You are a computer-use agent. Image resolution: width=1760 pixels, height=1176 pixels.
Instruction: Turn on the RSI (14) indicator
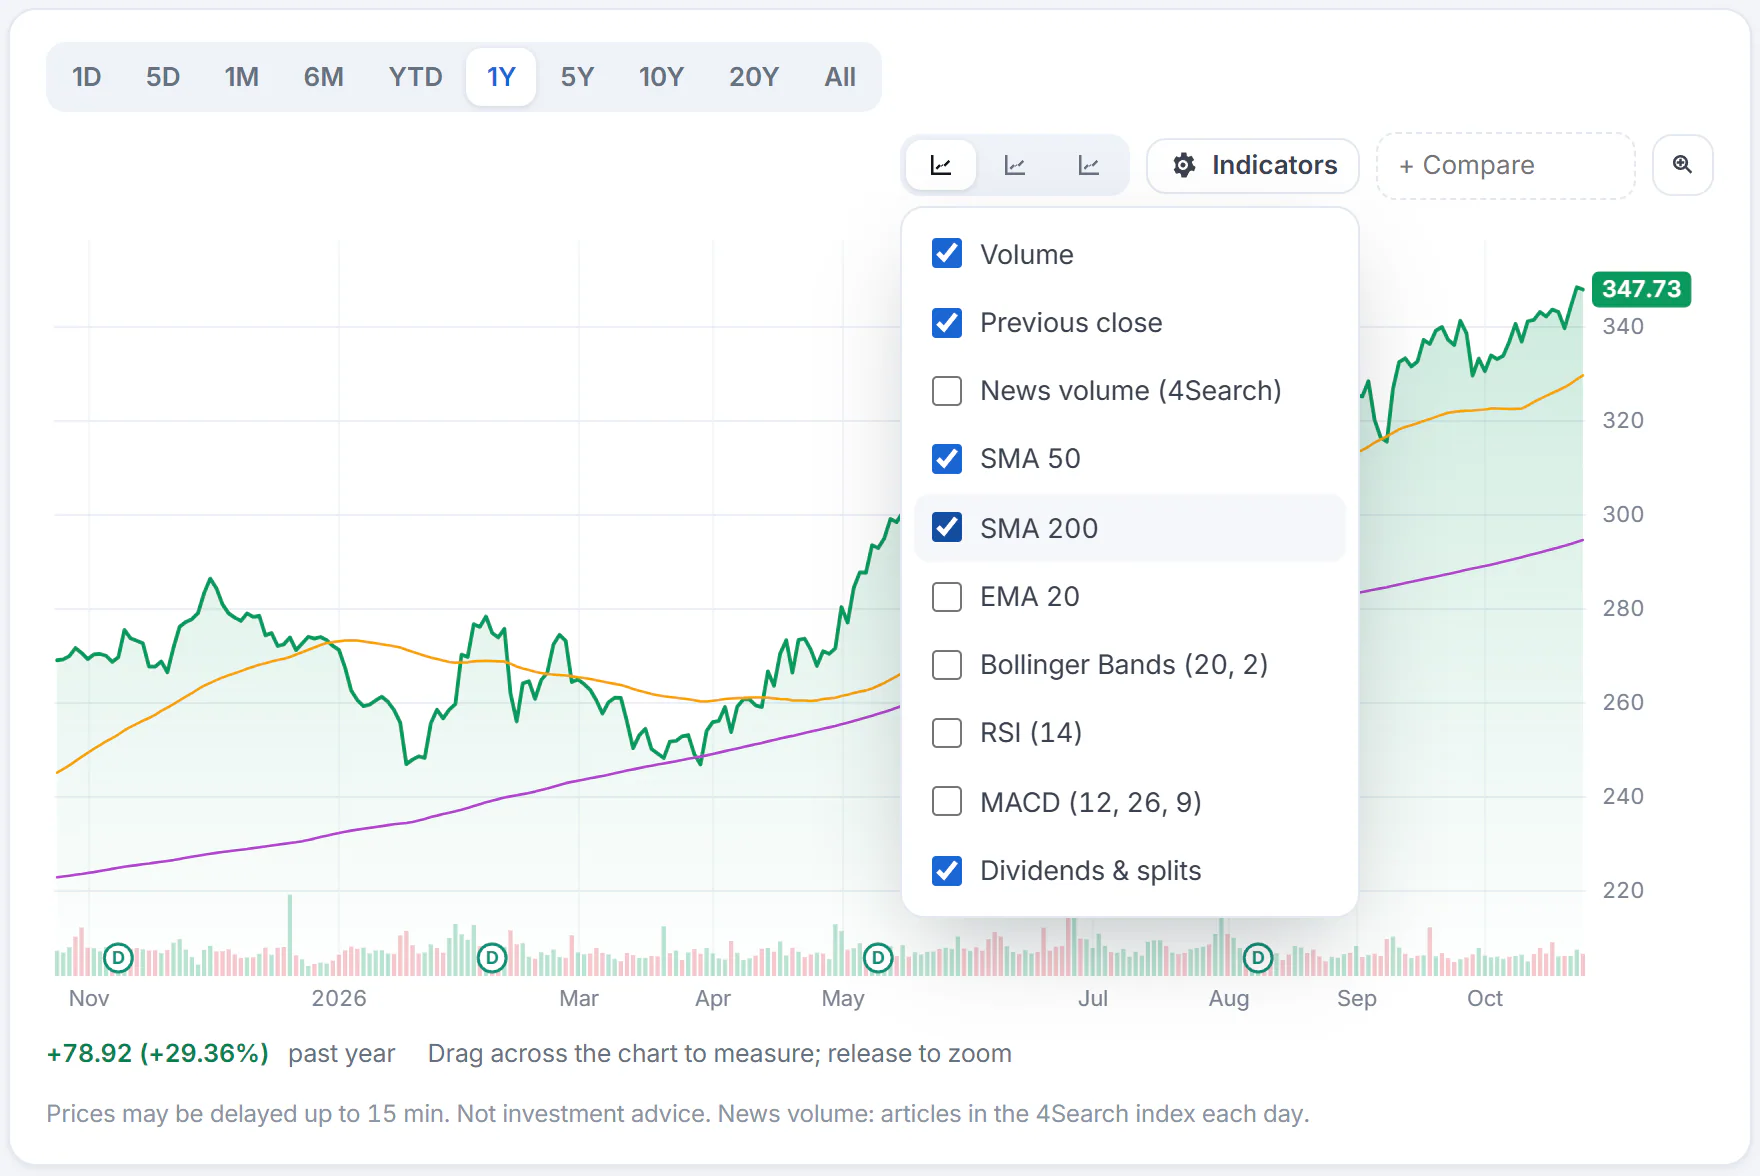coord(947,733)
